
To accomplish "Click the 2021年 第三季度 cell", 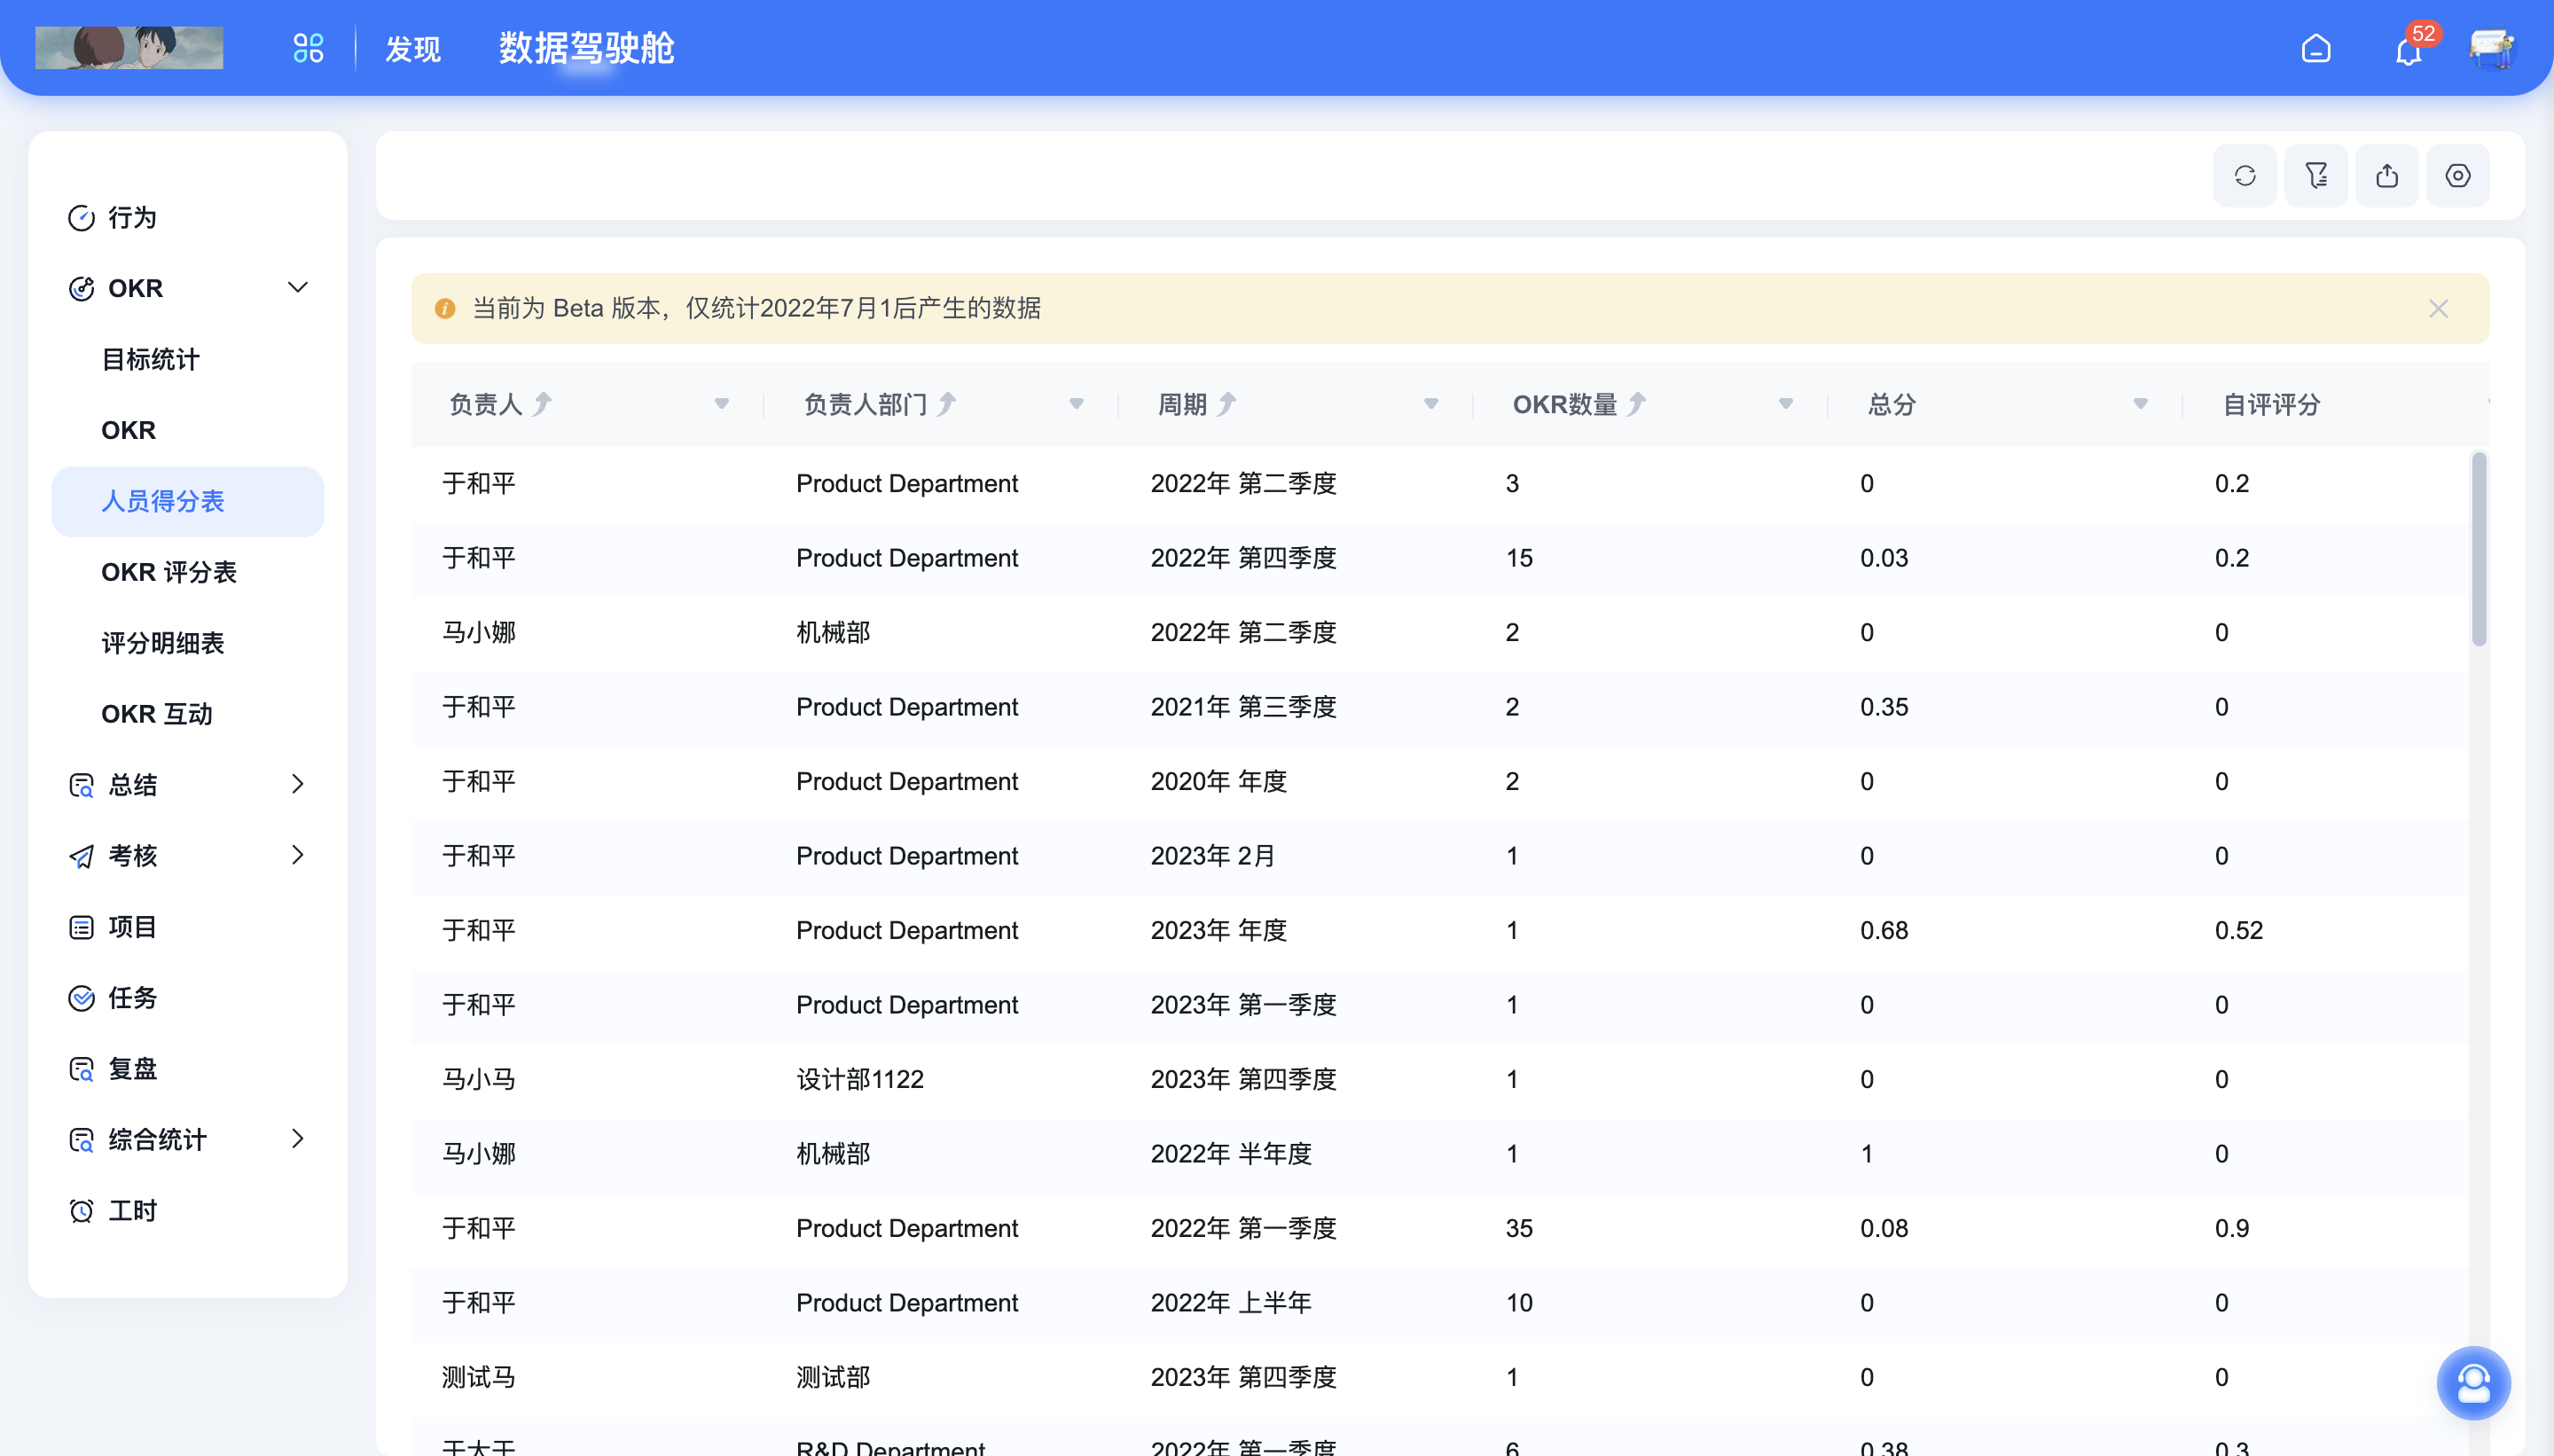I will click(x=1243, y=707).
